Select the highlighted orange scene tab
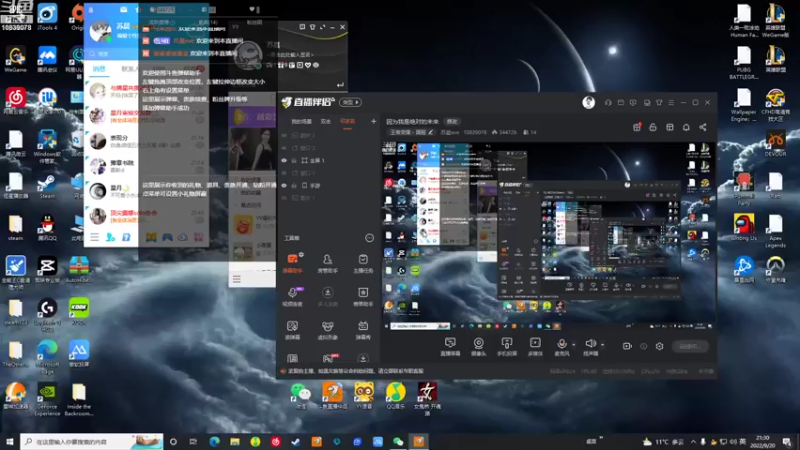The width and height of the screenshot is (800, 450). pos(347,121)
